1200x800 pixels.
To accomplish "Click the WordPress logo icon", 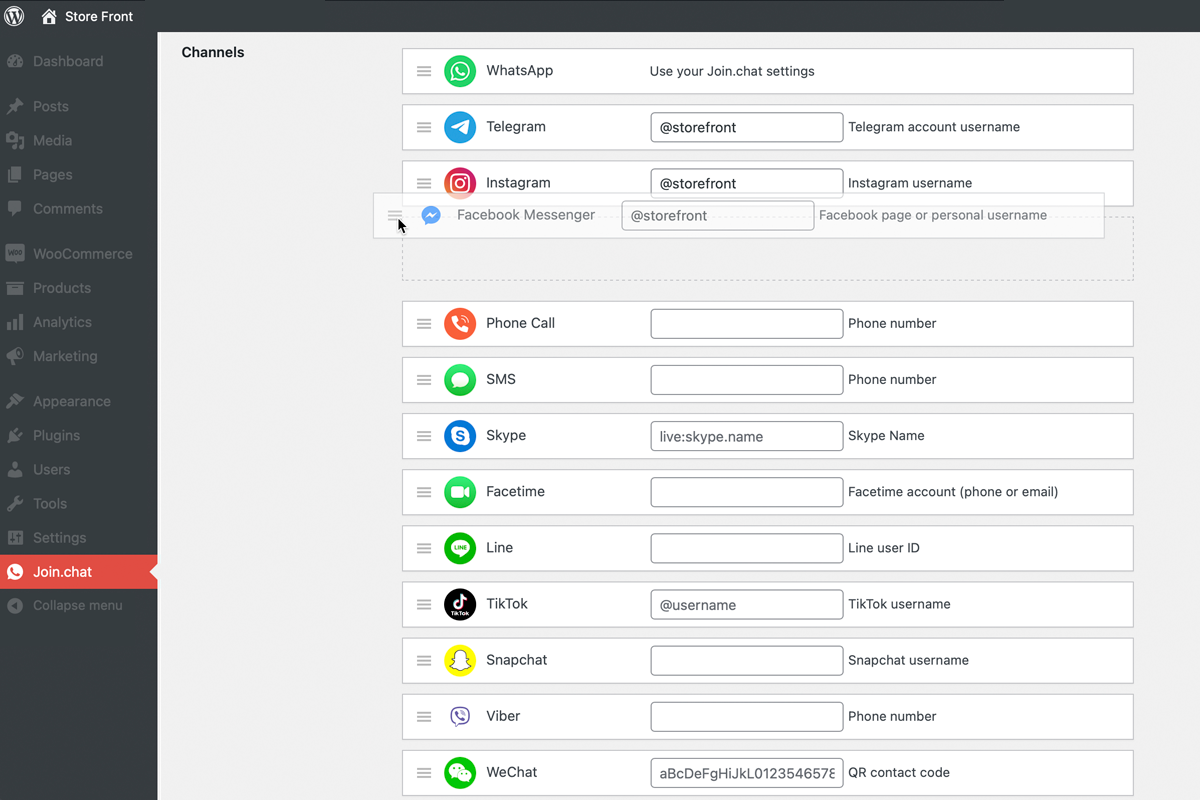I will click(15, 16).
